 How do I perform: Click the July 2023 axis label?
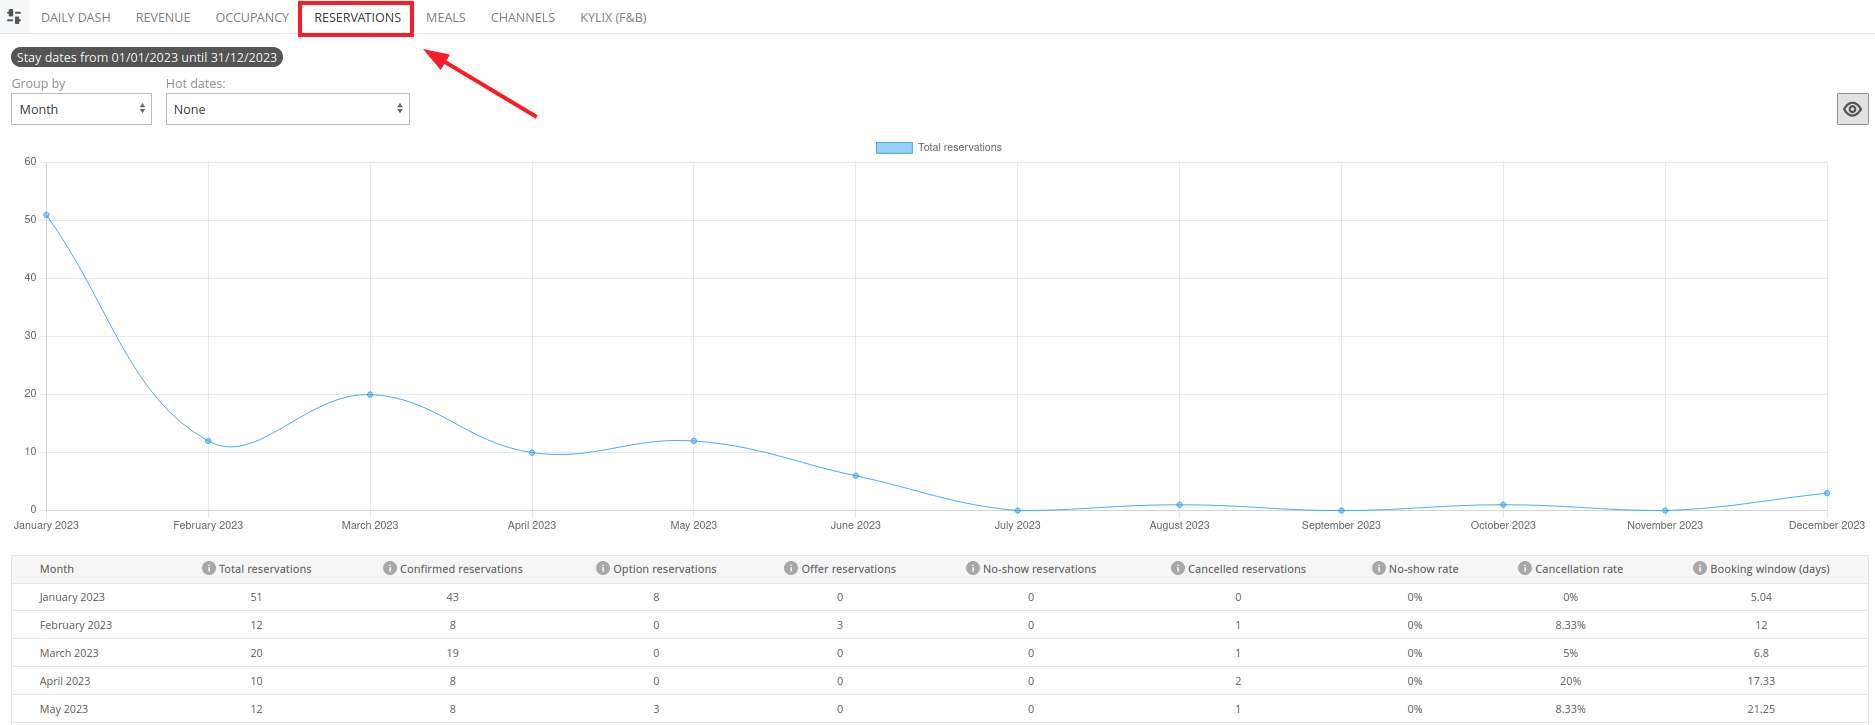(1017, 525)
